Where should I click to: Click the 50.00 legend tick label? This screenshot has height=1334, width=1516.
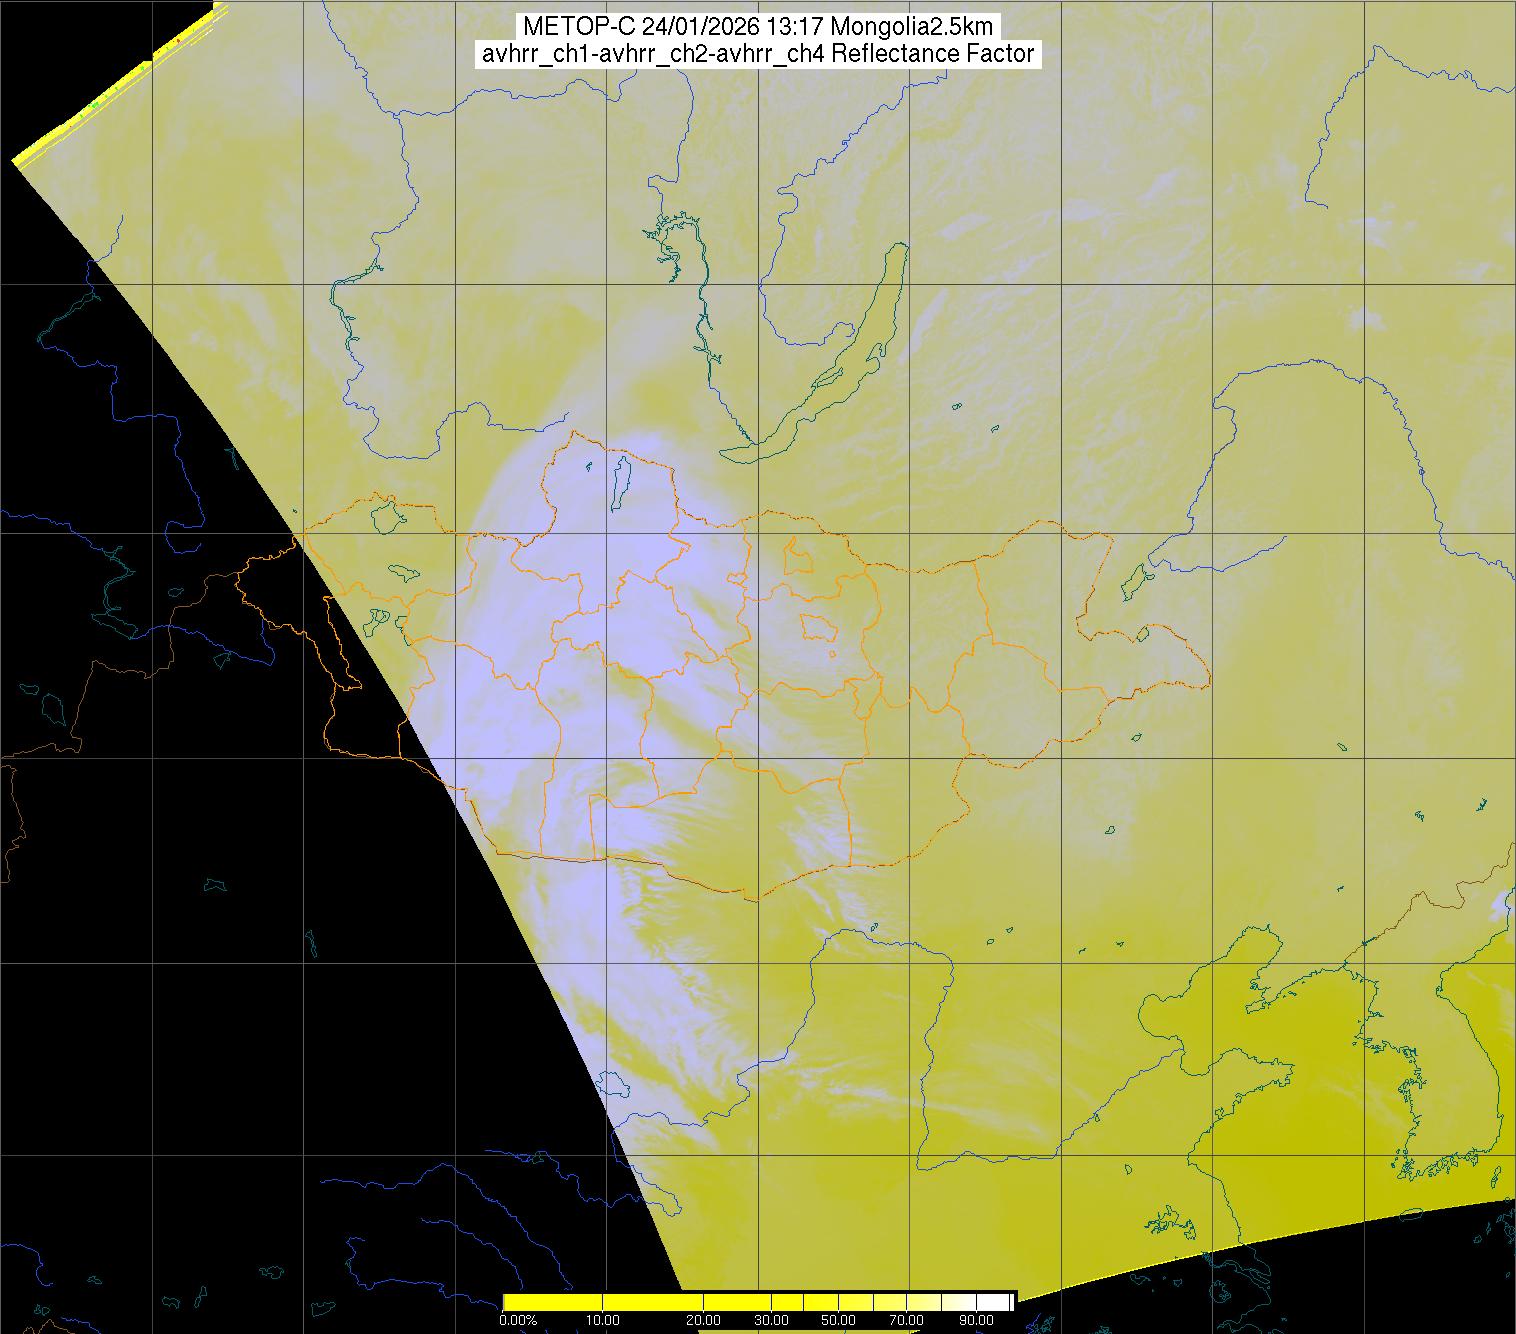click(x=837, y=1320)
